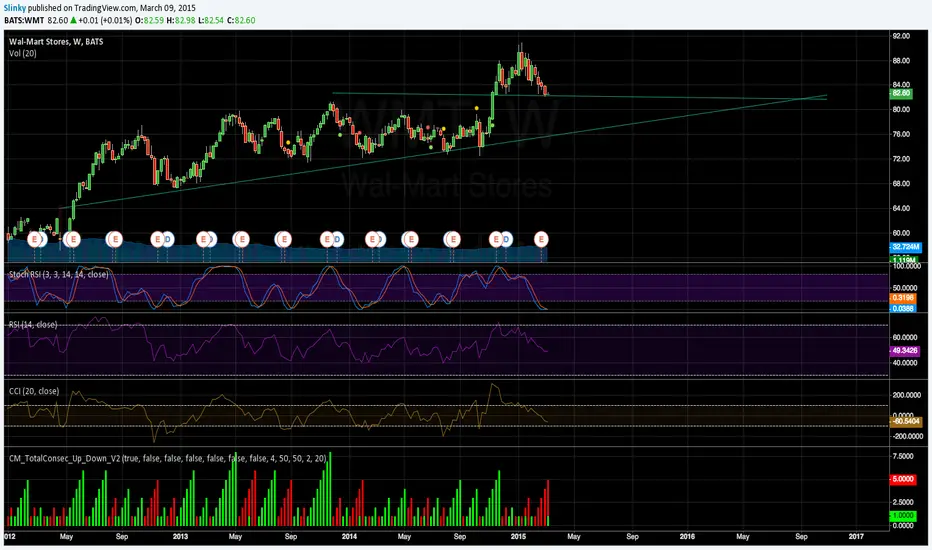Click the O:82.59 open value in header
Viewport: 932px width, 550px height.
(150, 20)
